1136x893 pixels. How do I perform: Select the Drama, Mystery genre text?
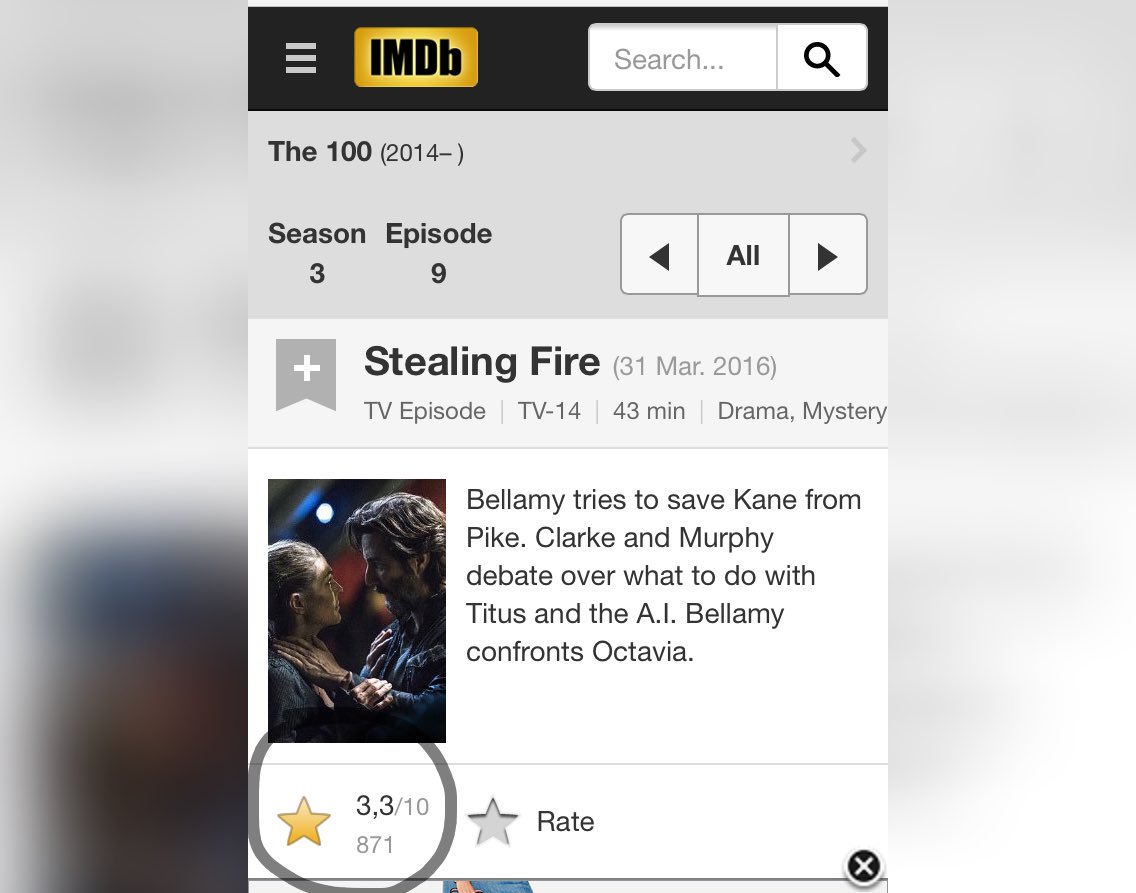pos(802,411)
